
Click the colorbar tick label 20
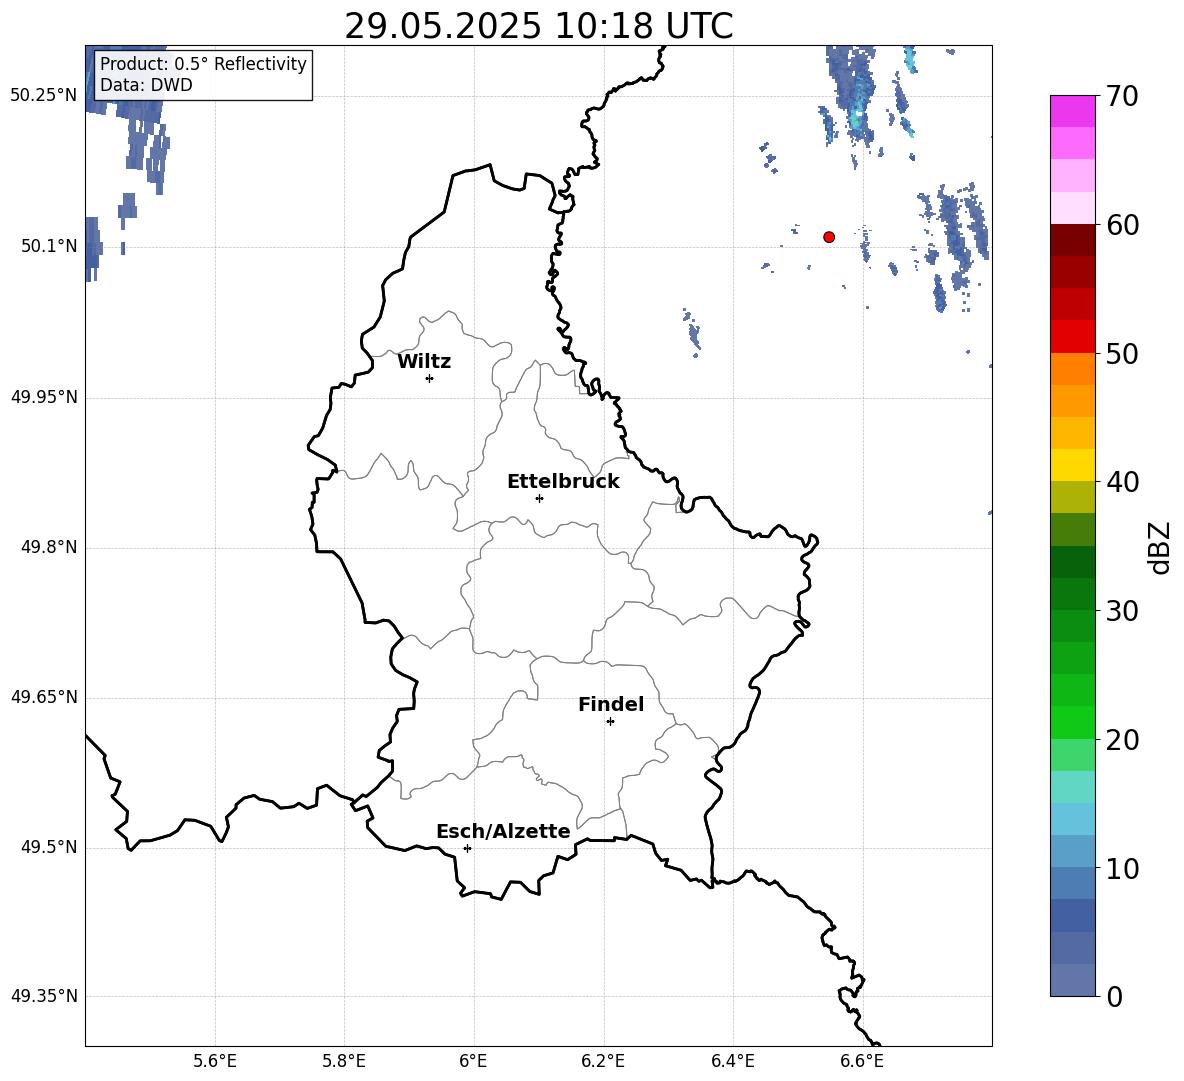pyautogui.click(x=1122, y=740)
